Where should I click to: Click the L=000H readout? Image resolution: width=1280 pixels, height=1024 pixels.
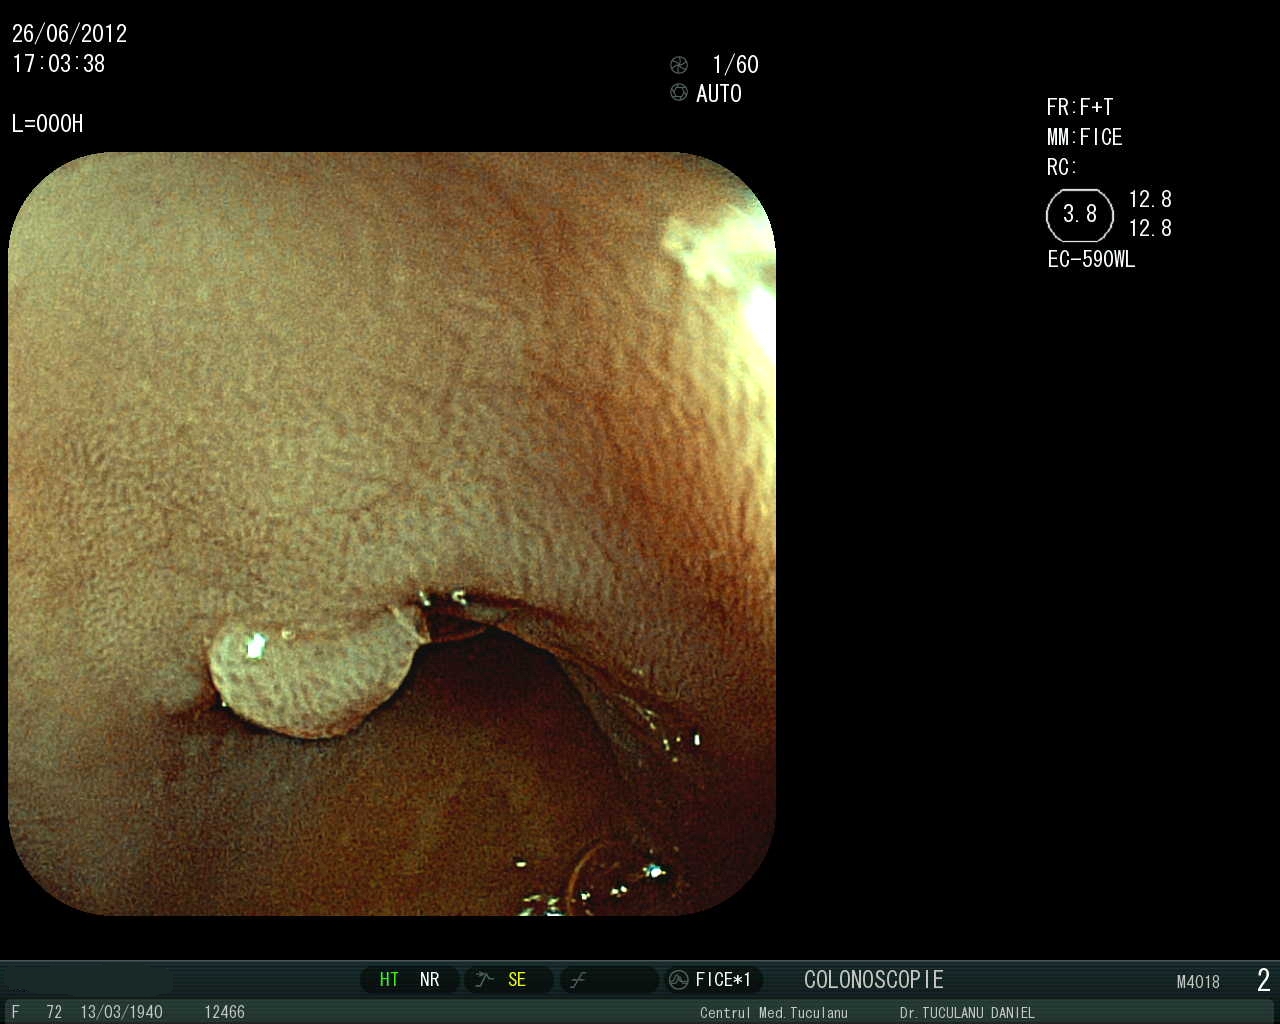pyautogui.click(x=47, y=124)
